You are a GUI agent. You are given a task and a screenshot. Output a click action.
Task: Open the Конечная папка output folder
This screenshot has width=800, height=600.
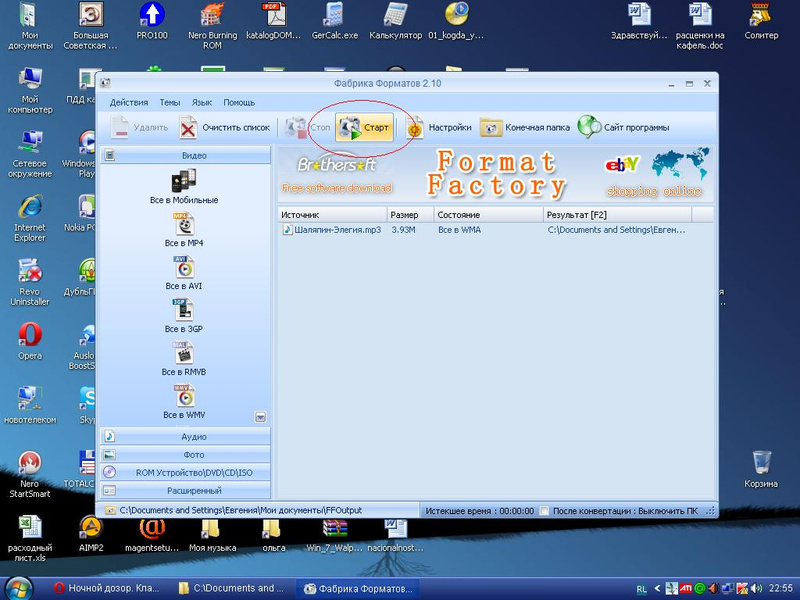(x=526, y=128)
